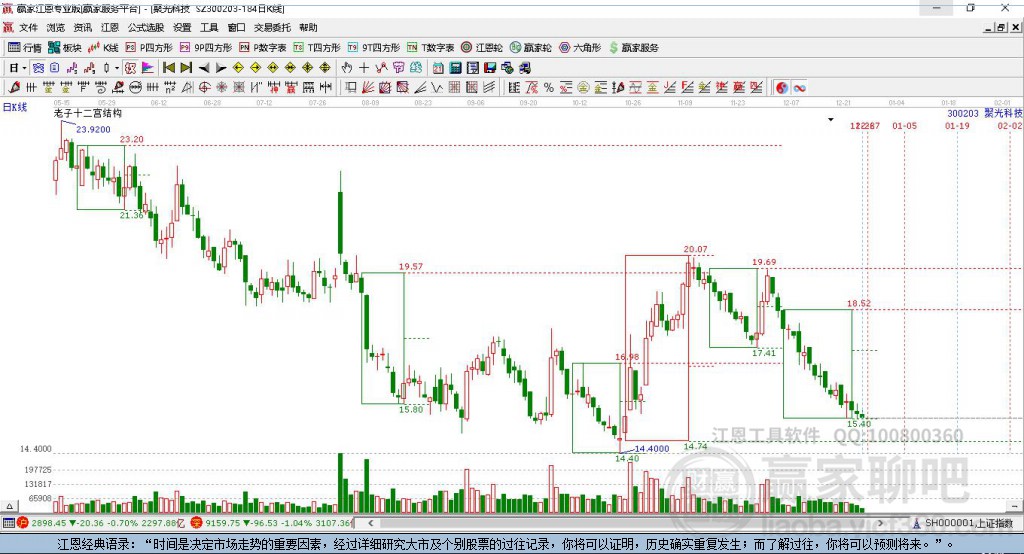Toggle the red-blue yin-yang icon
The height and width of the screenshot is (554, 1024).
(782, 88)
